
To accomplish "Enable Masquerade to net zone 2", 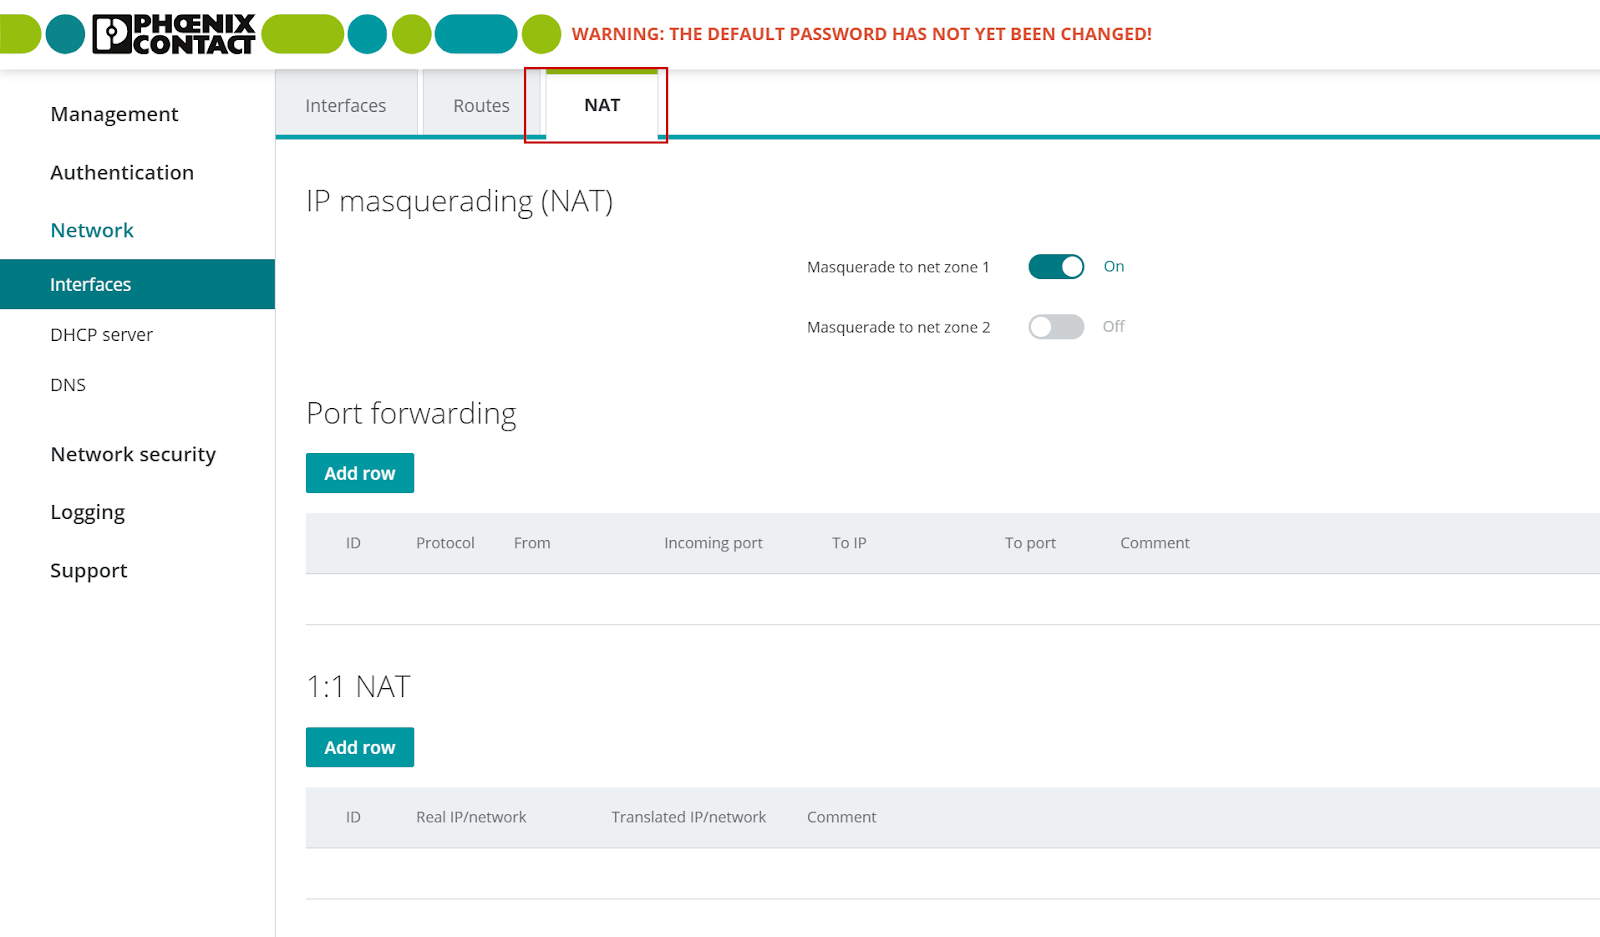I will [1056, 327].
